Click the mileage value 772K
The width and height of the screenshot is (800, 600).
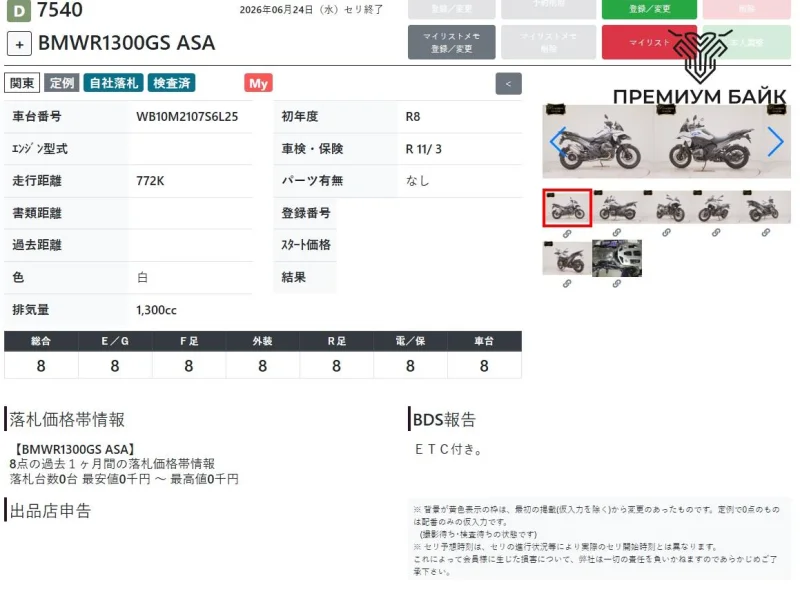tap(150, 181)
